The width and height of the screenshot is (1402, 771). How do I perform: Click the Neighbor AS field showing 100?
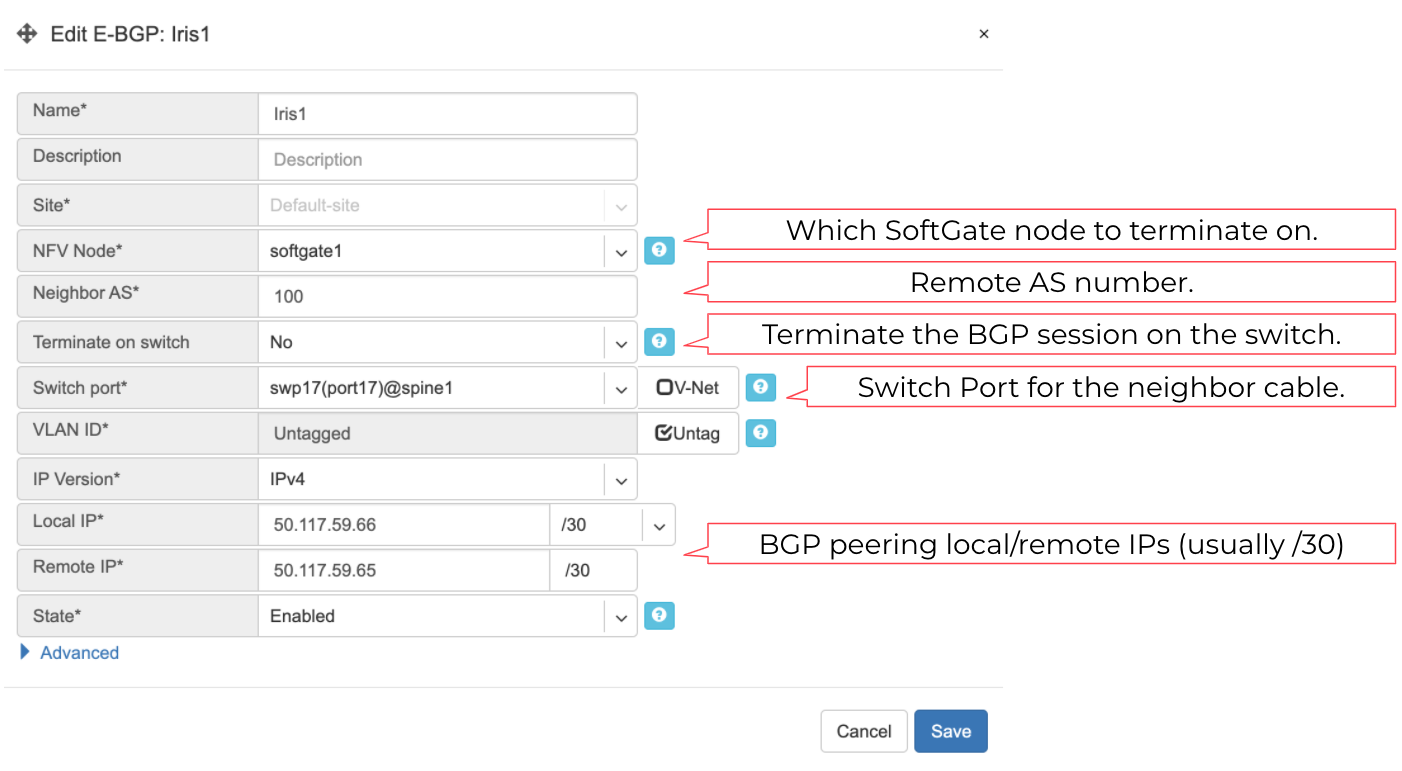pyautogui.click(x=447, y=296)
